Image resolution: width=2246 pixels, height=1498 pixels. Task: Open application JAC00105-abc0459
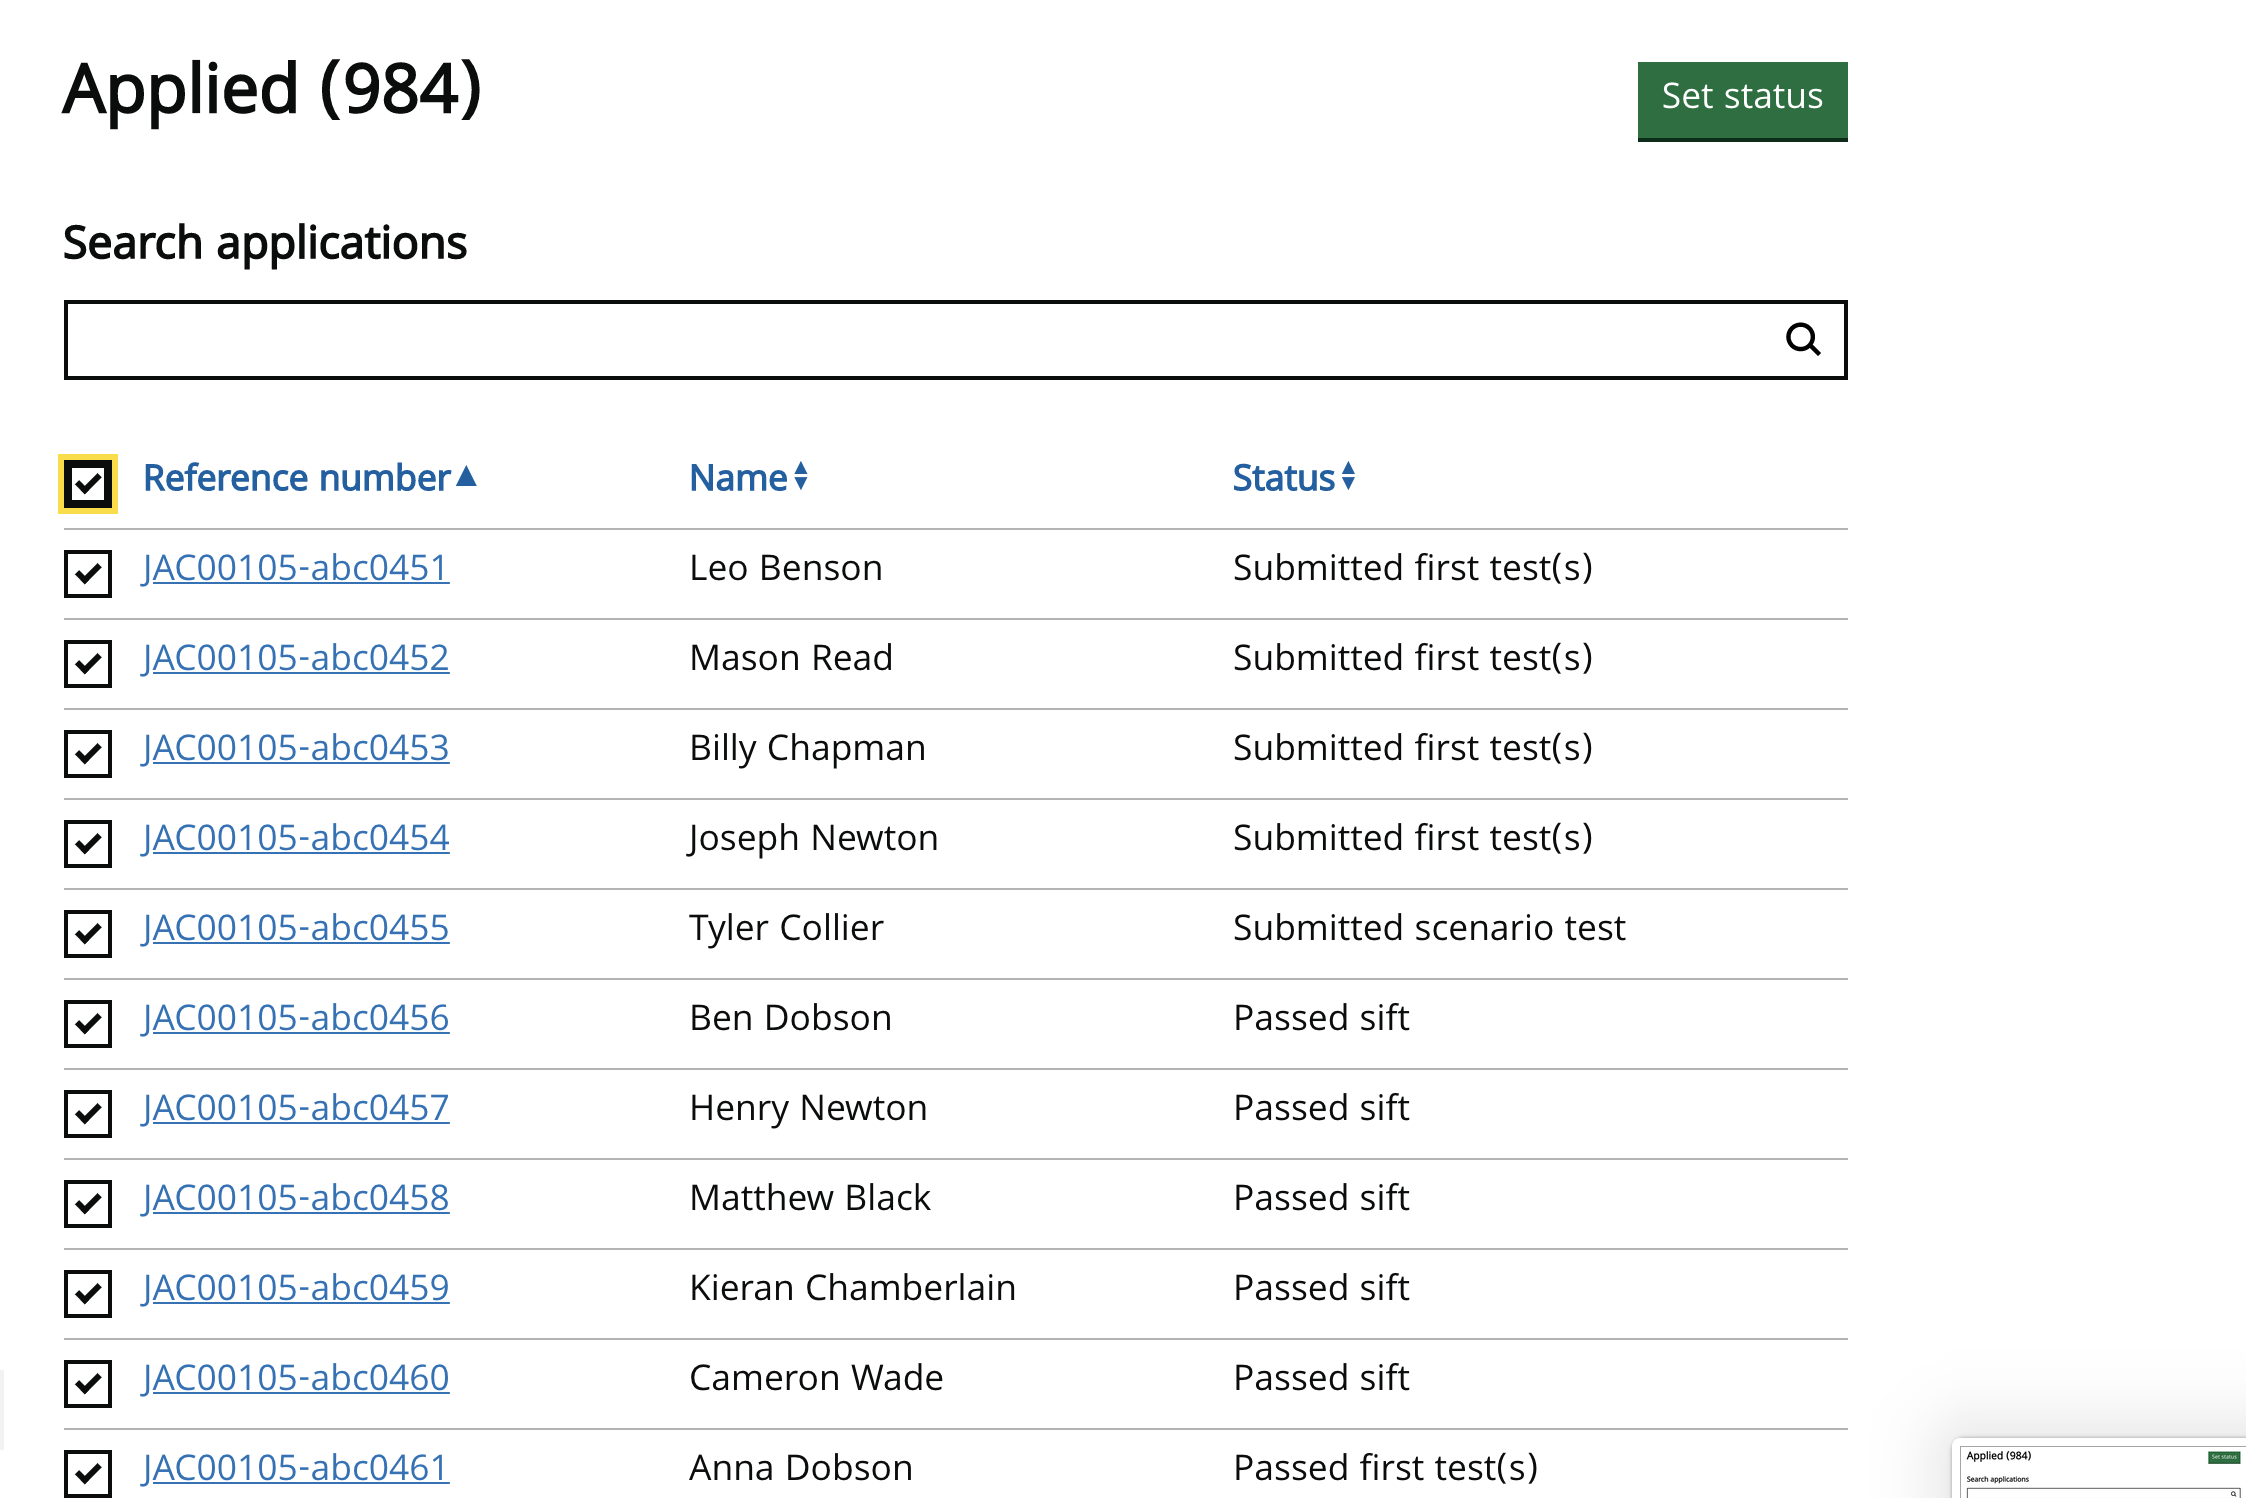coord(296,1288)
